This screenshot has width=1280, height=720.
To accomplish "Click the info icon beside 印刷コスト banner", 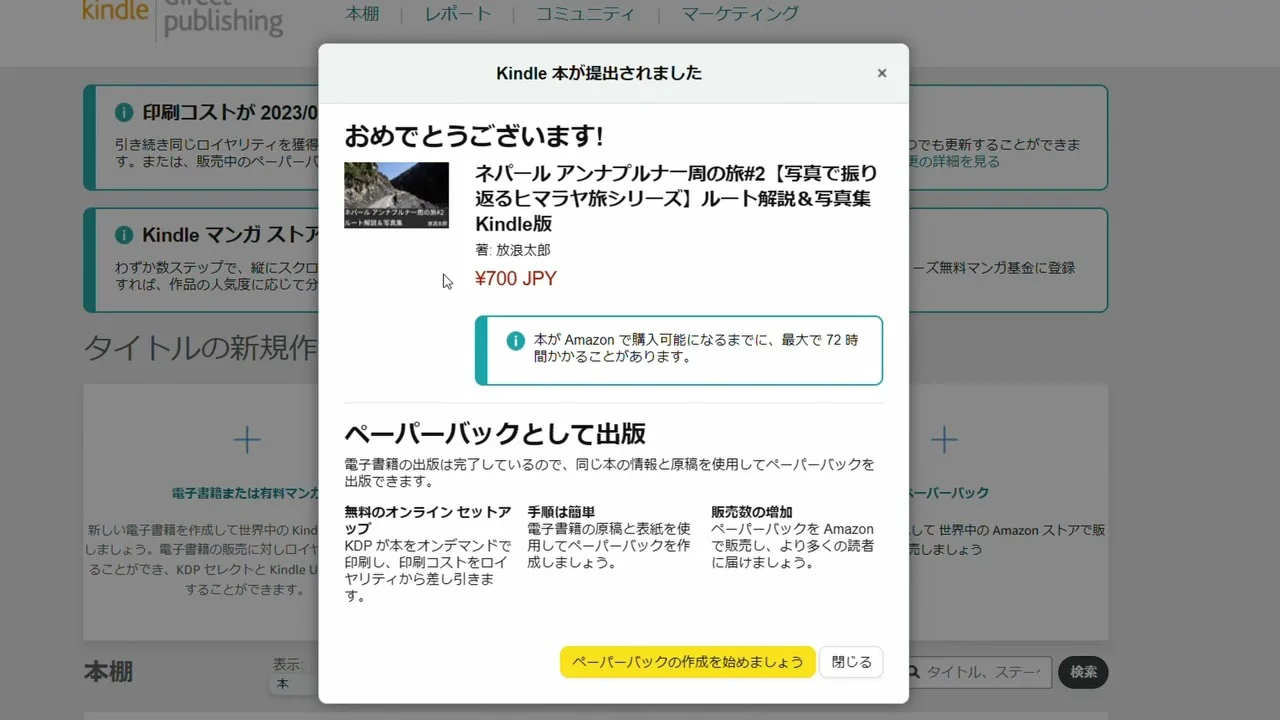I will click(124, 112).
